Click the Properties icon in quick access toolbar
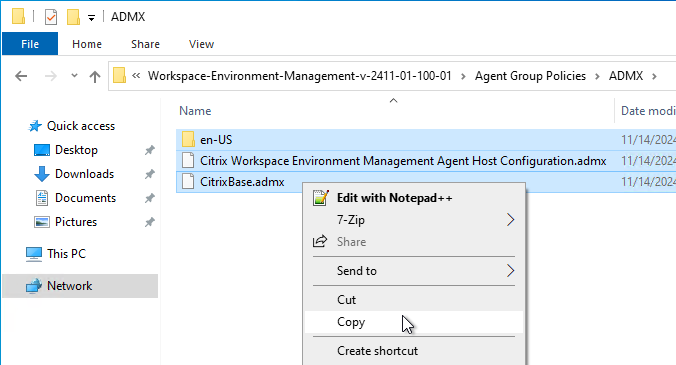The width and height of the screenshot is (676, 365). 51,17
